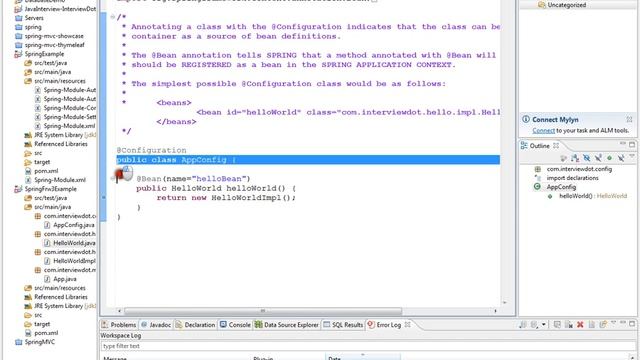
Task: Select the spring-mvc-showcase project
Action: (54, 36)
